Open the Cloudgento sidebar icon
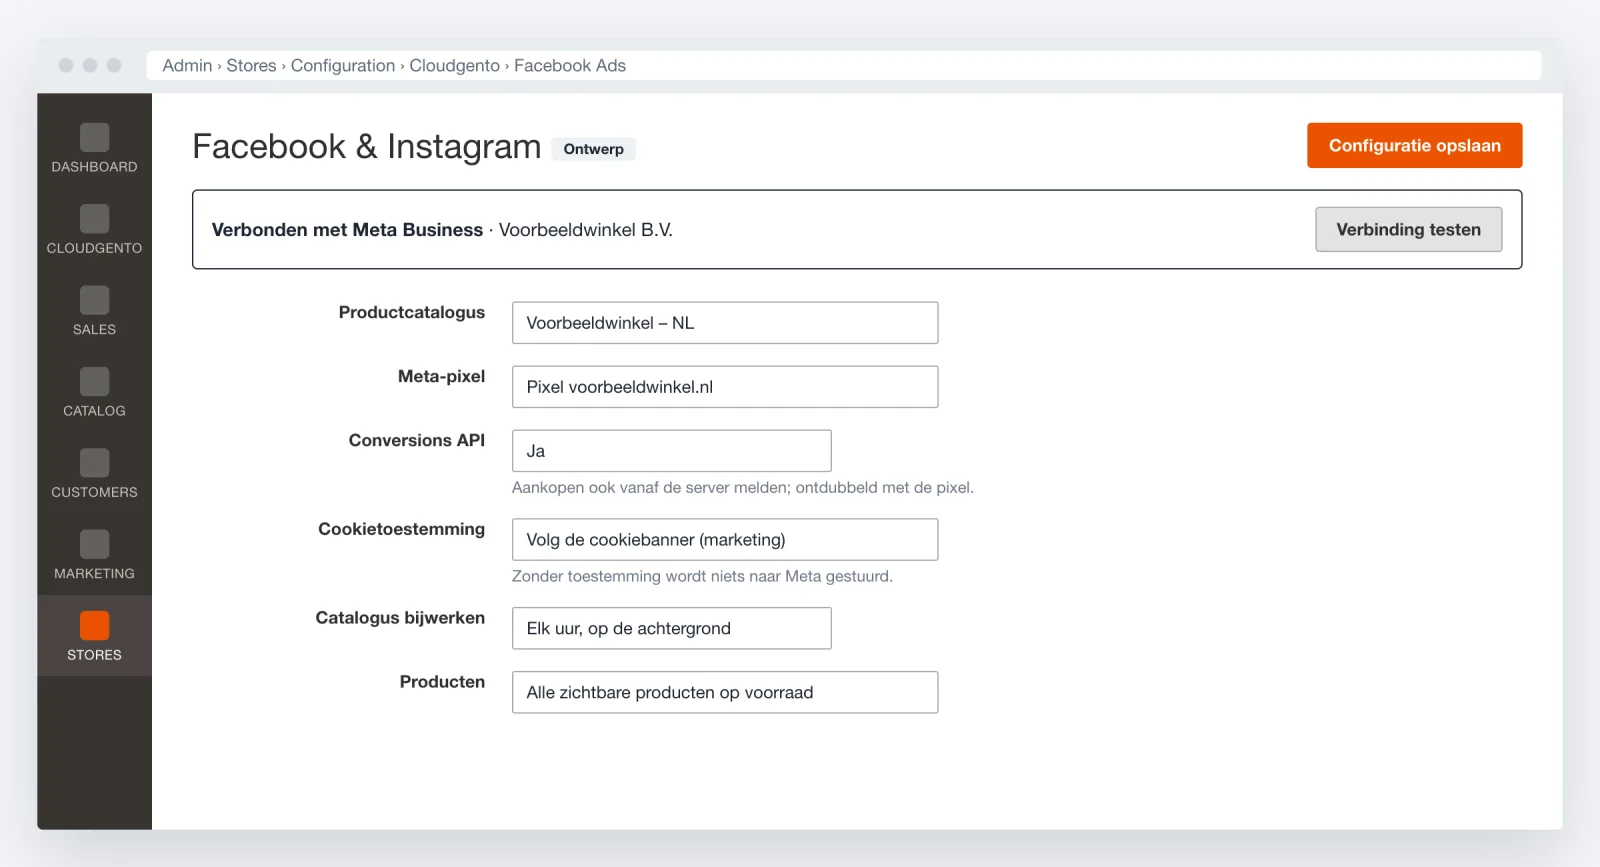Screen dimensions: 1600x867 tap(94, 219)
